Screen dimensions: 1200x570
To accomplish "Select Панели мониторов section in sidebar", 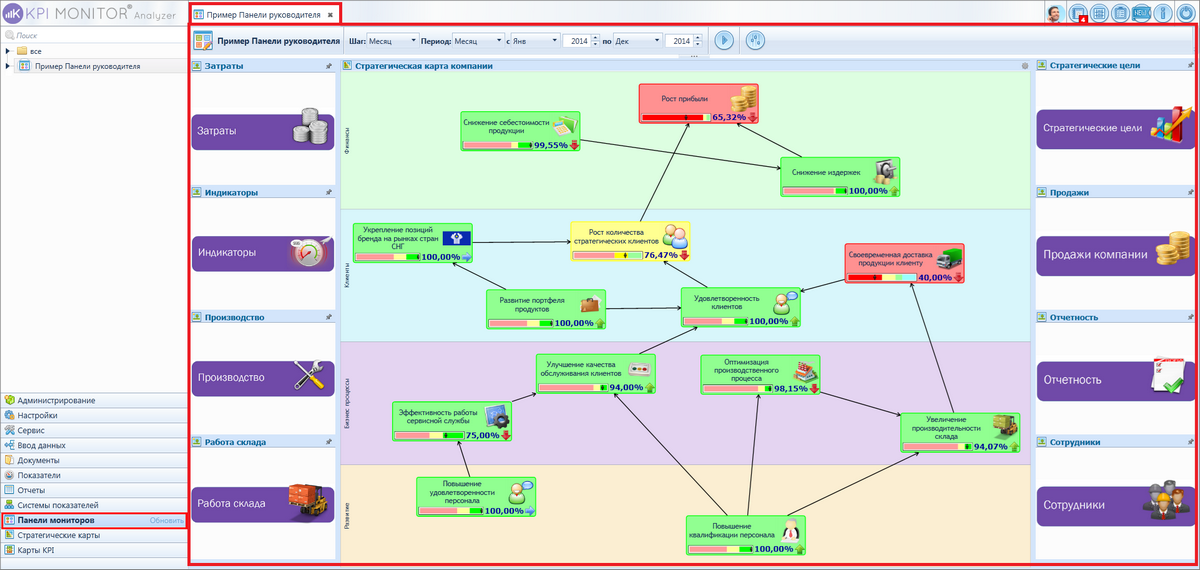I will click(x=94, y=520).
